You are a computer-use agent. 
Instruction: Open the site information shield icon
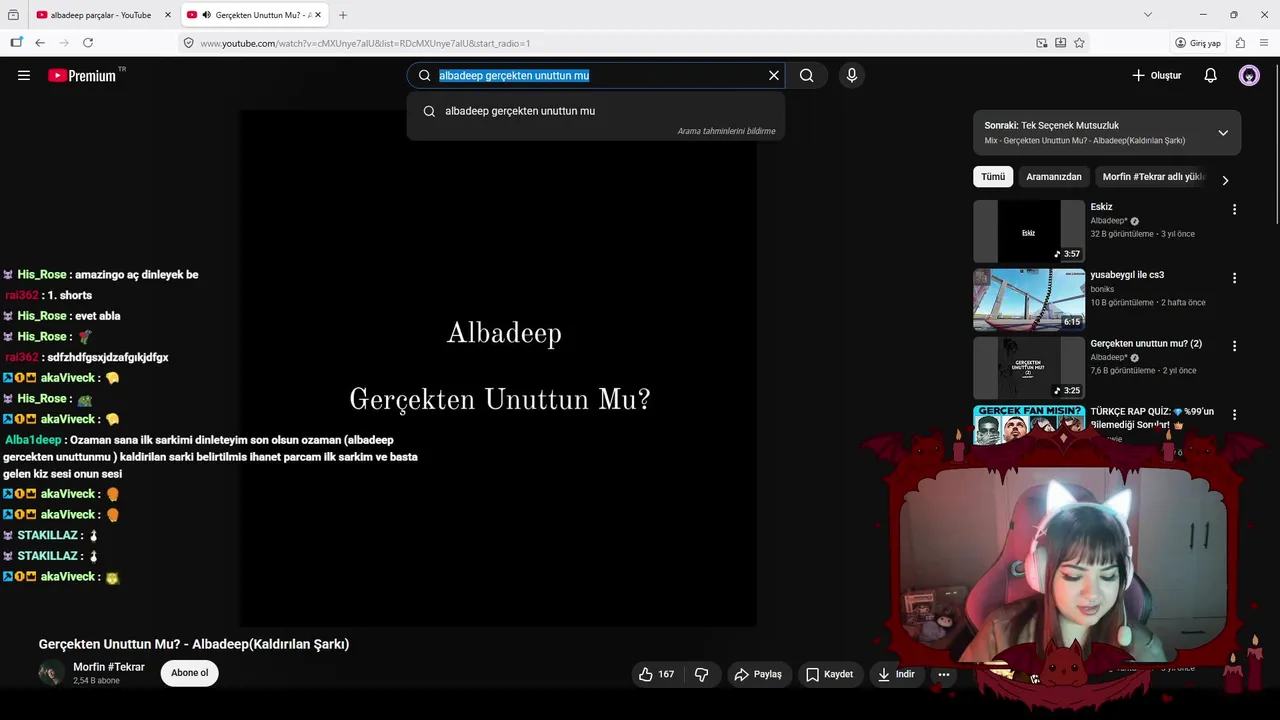point(188,43)
